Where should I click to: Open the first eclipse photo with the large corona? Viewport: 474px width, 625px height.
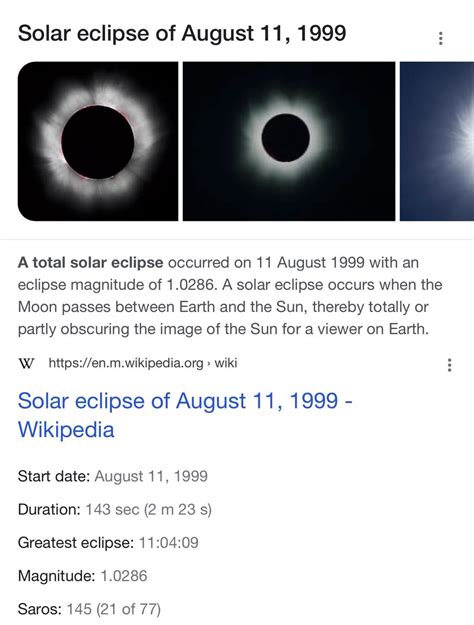pyautogui.click(x=98, y=141)
